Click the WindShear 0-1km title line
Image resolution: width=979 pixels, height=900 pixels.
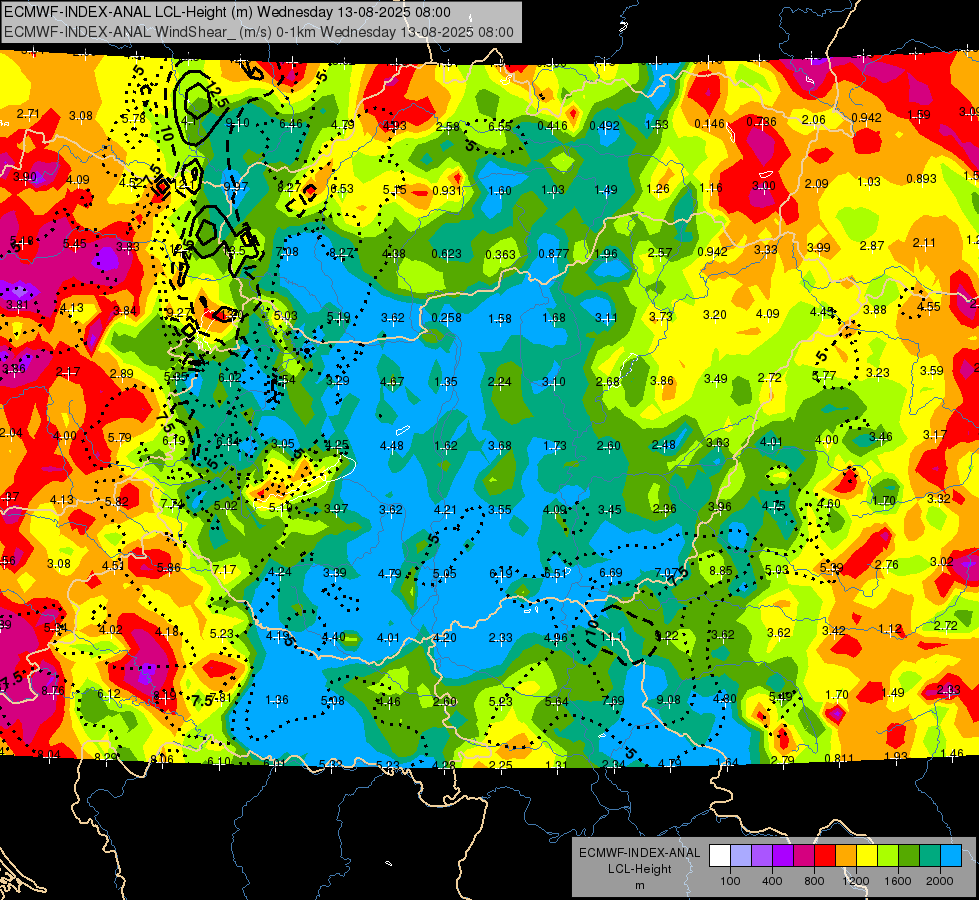258,32
